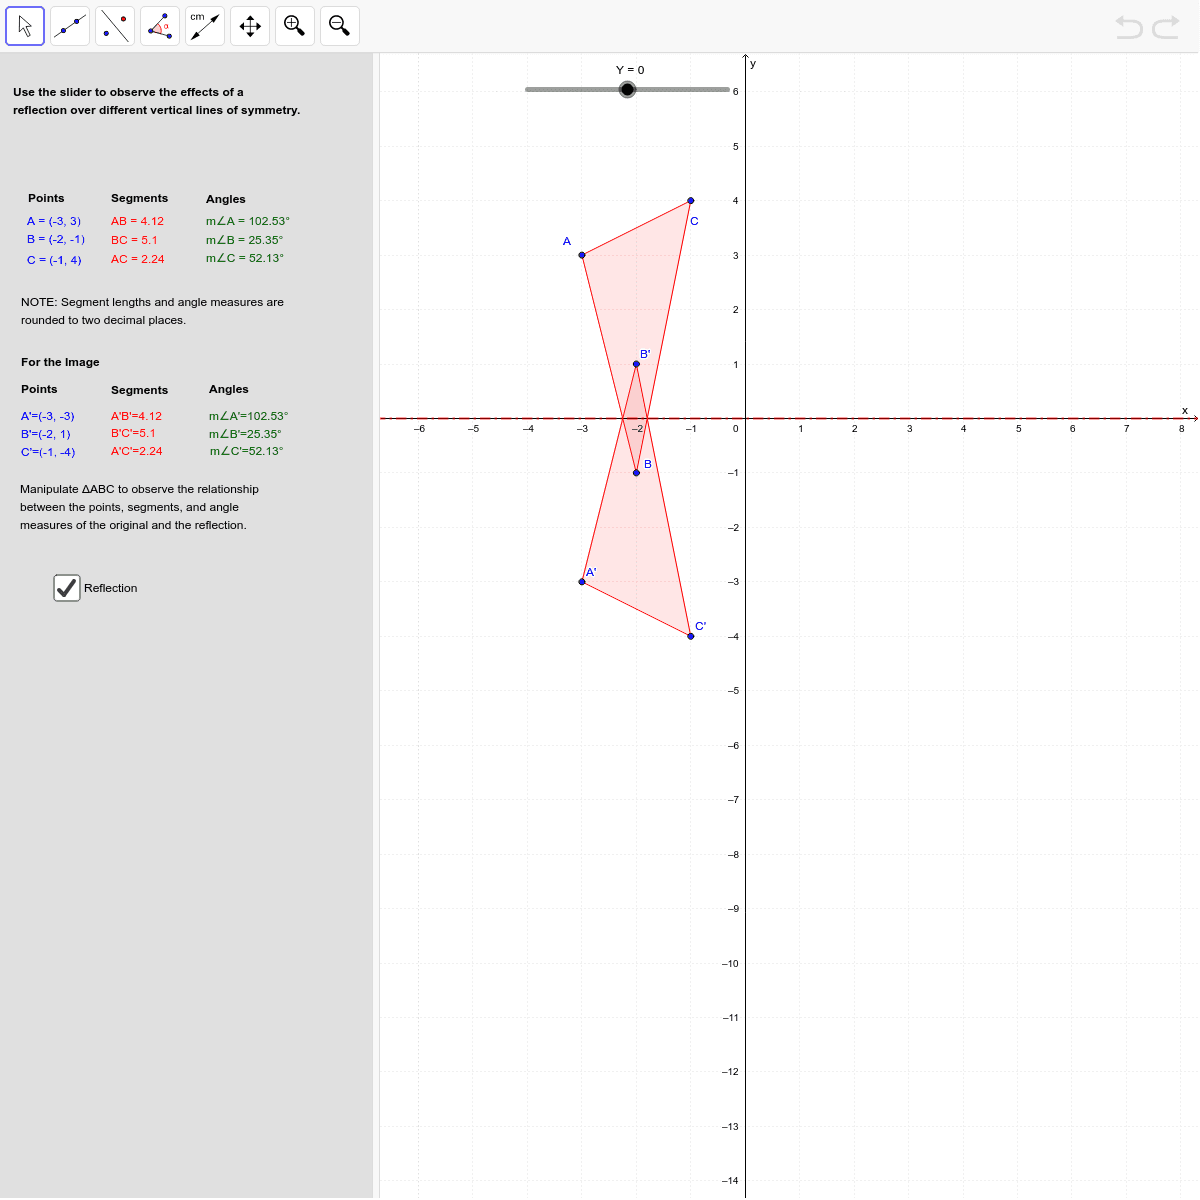Click the image point text C'=(-1, -4)
Viewport: 1200px width, 1200px height.
coord(48,452)
